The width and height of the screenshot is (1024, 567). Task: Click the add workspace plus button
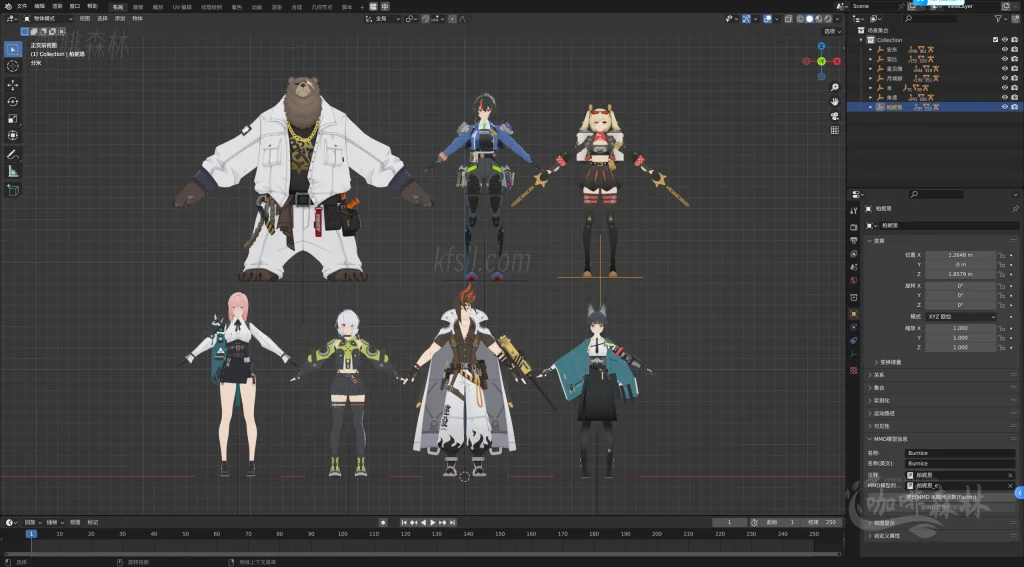pyautogui.click(x=362, y=7)
